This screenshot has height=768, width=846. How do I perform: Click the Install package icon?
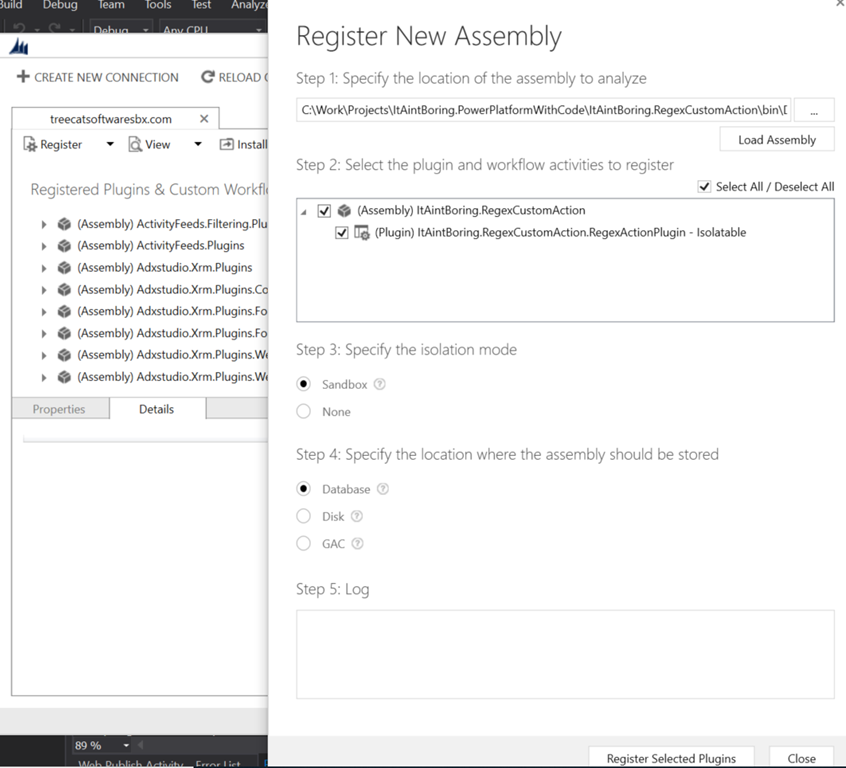[227, 145]
